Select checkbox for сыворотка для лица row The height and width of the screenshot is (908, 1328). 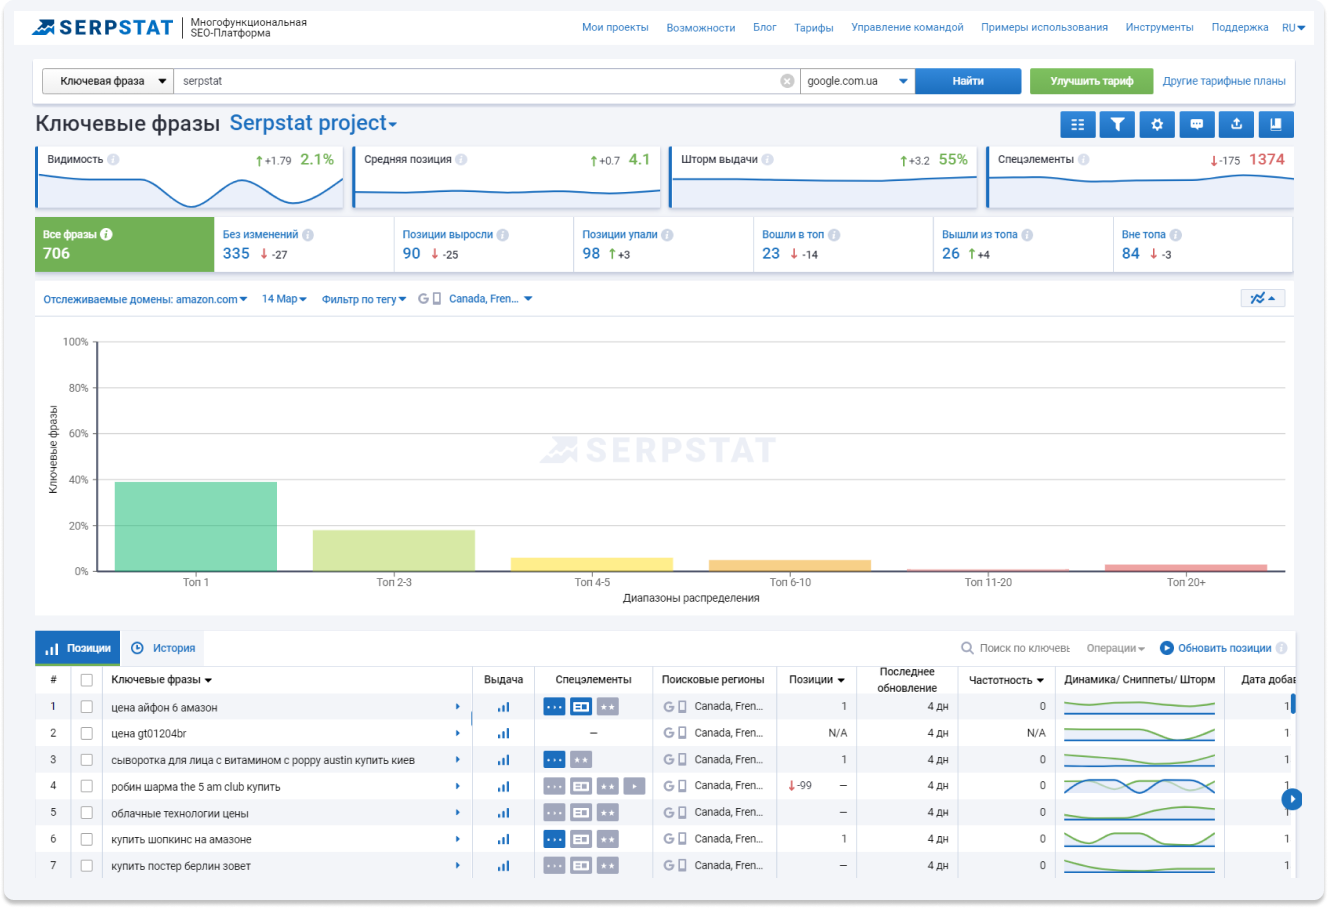[x=87, y=760]
